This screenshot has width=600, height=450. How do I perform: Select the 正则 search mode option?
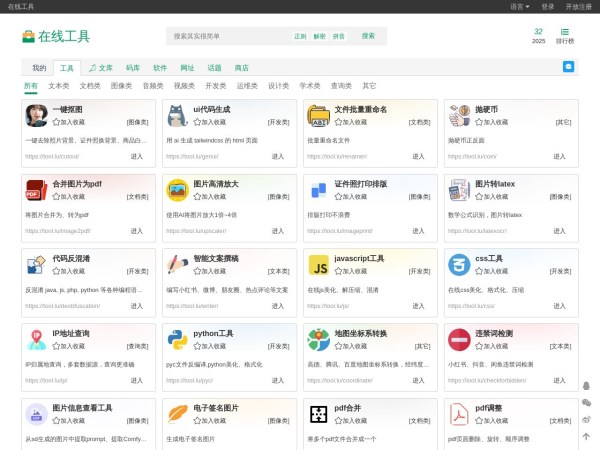pyautogui.click(x=300, y=36)
